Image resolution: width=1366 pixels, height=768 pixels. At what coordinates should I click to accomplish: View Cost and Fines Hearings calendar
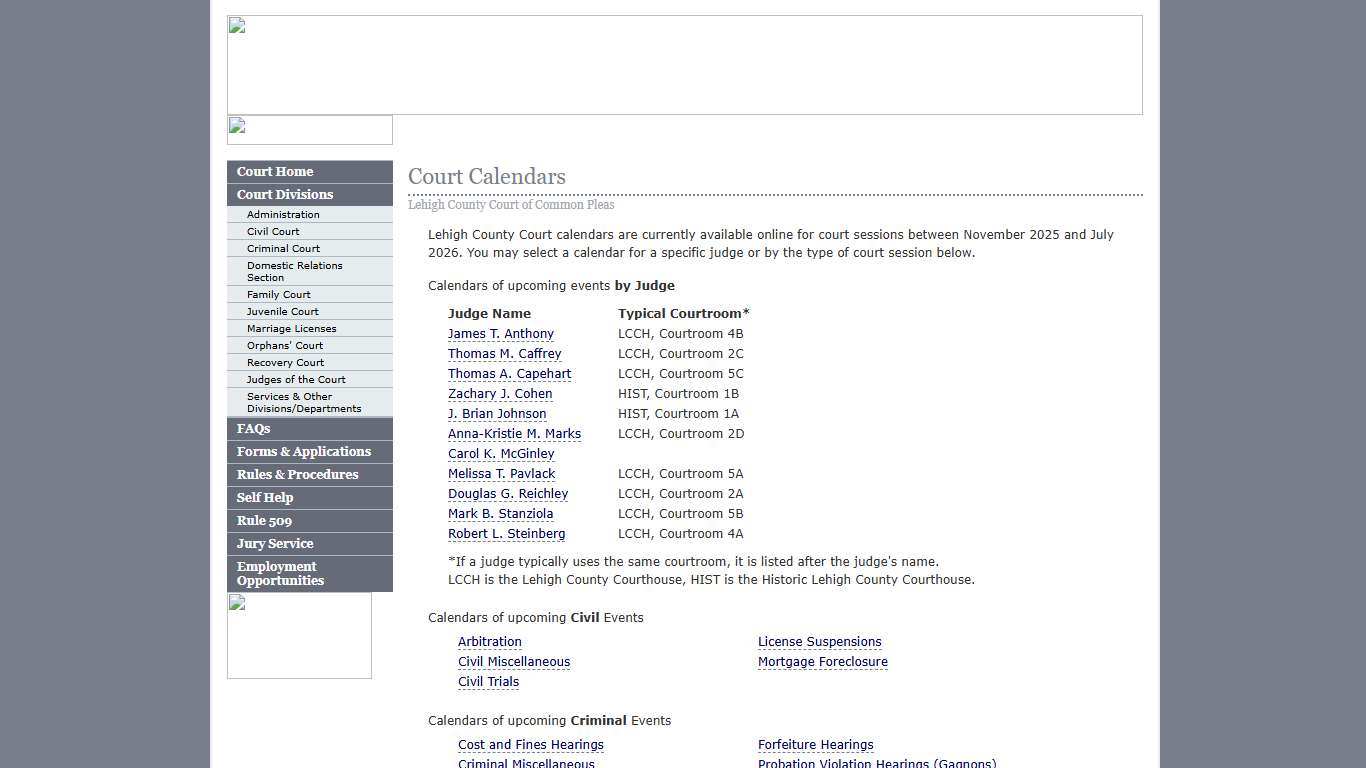pyautogui.click(x=530, y=744)
